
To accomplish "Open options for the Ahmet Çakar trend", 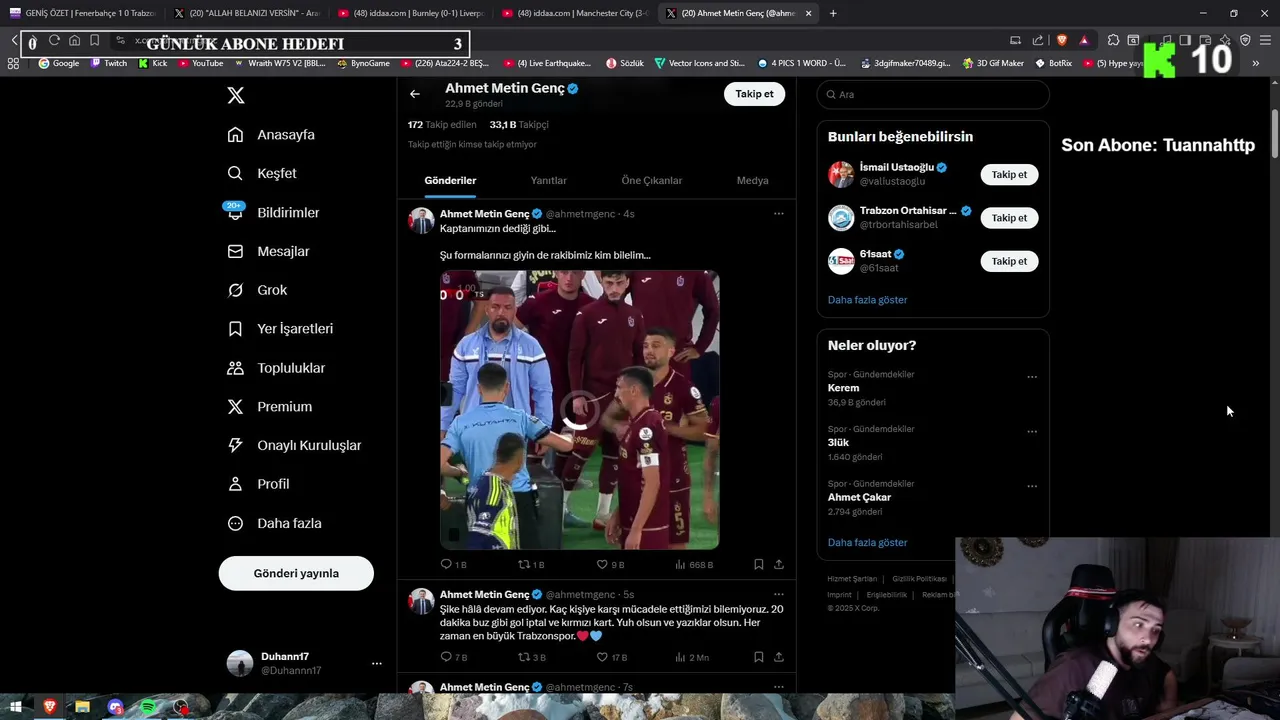I will 1032,487.
